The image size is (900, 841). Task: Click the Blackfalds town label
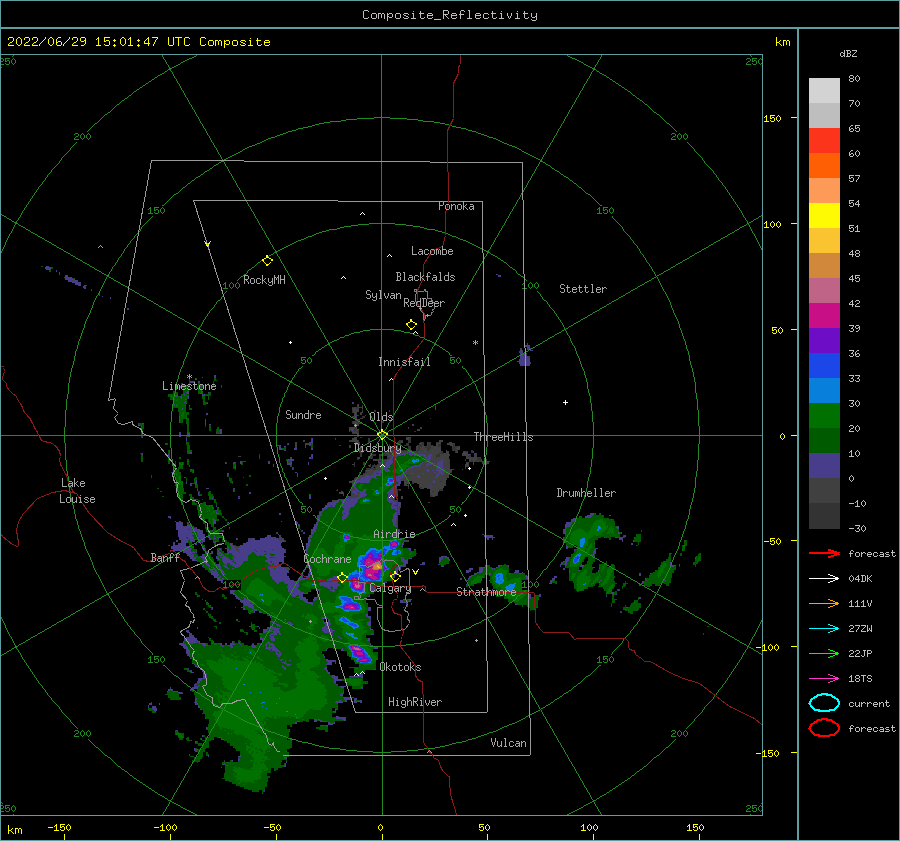pos(425,277)
